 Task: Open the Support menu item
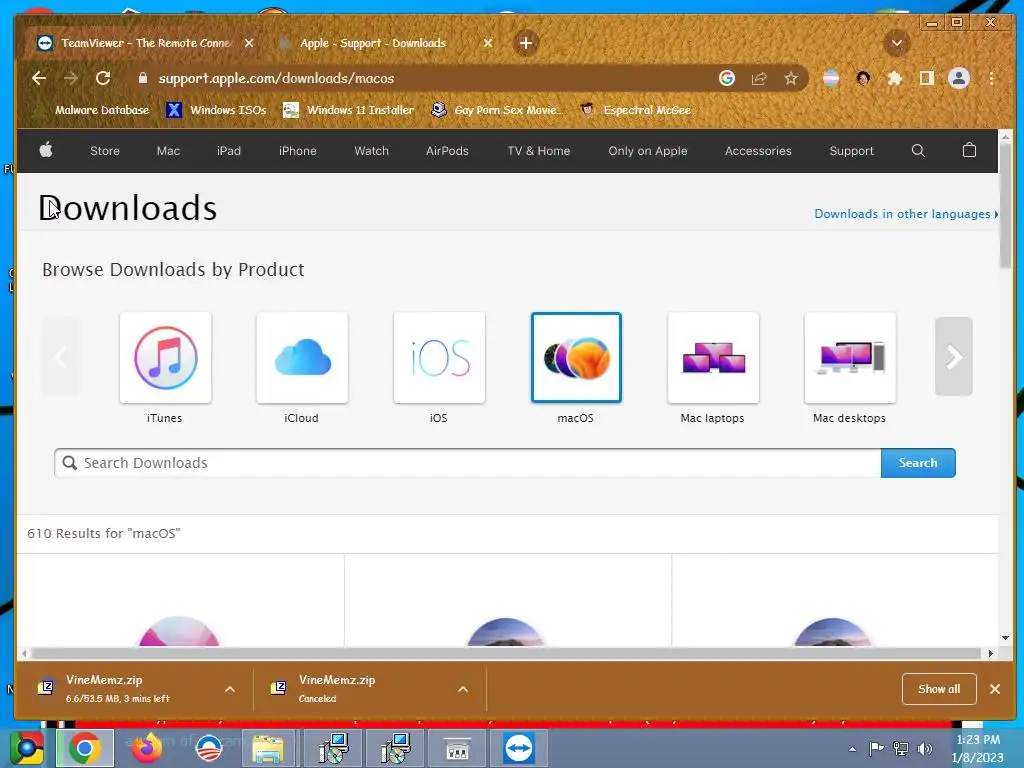851,151
